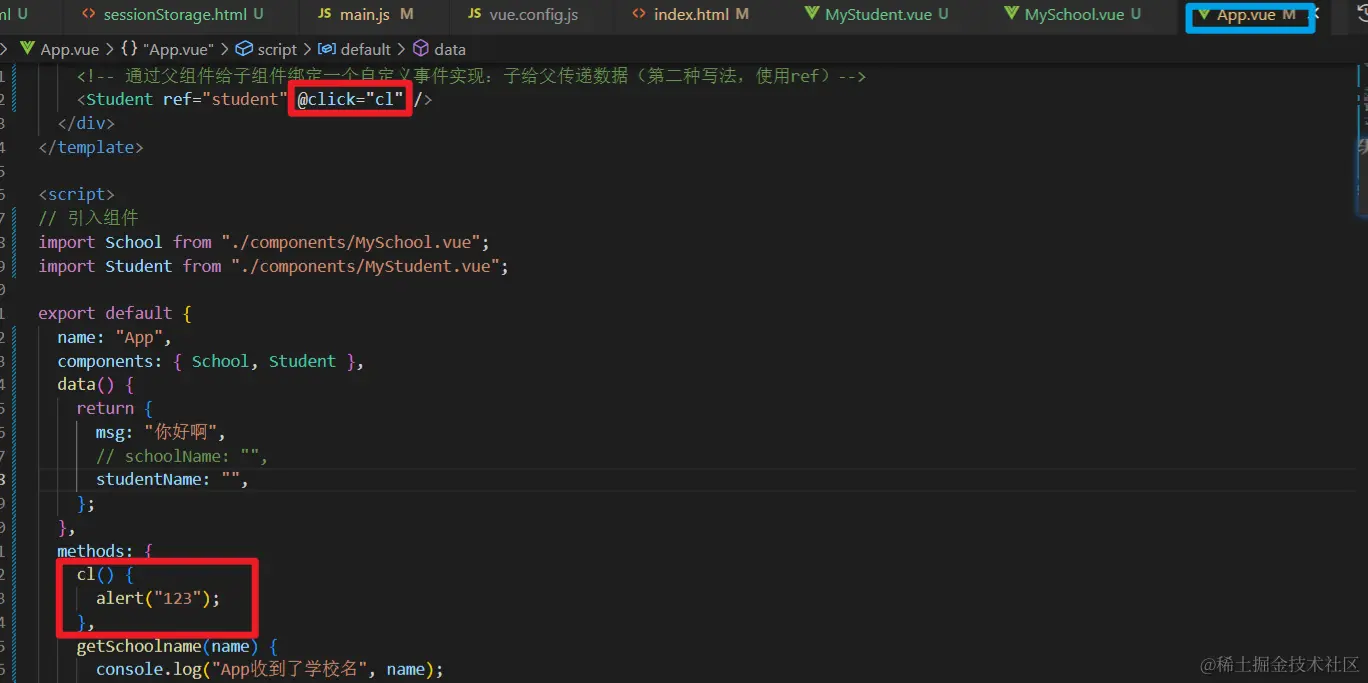
Task: Open the App.vue file breadcrumb
Action: tap(59, 49)
